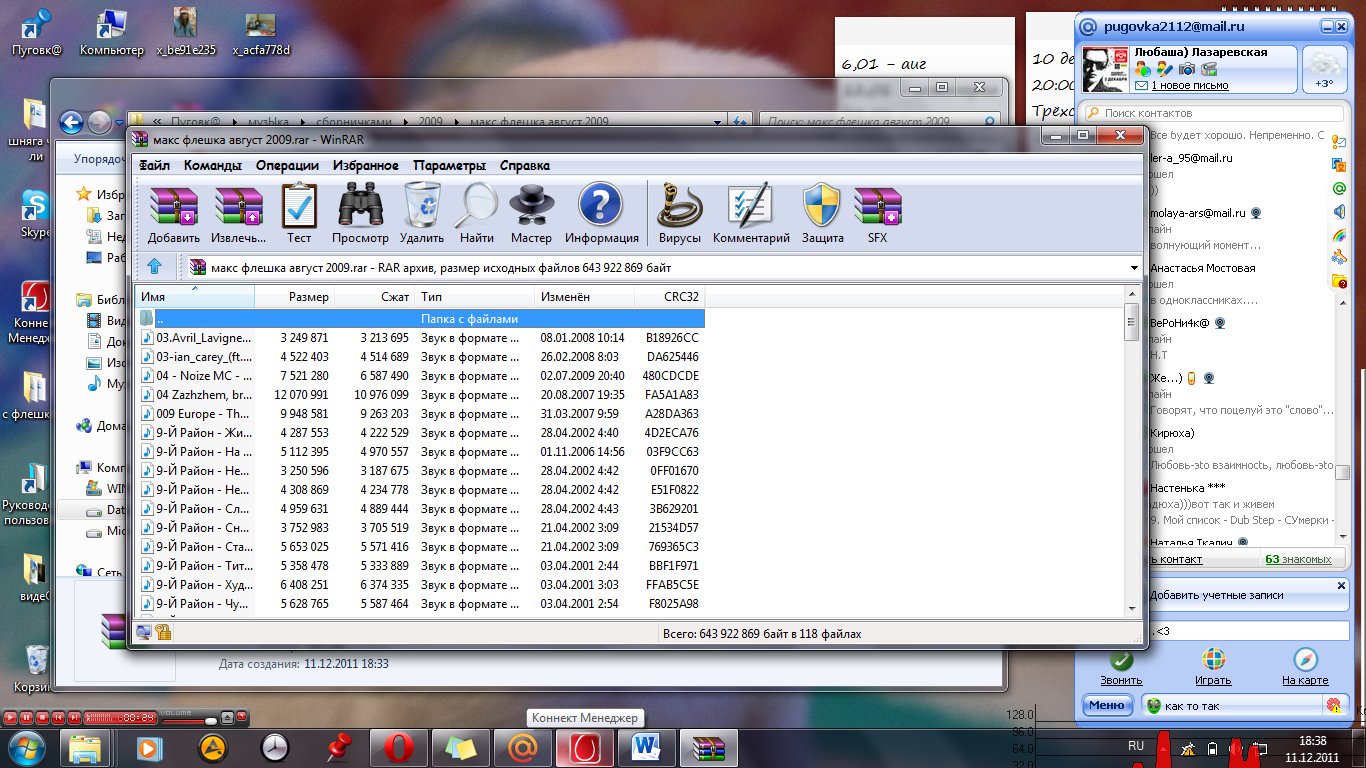Expand the archive path dropdown arrow

coord(1133,268)
